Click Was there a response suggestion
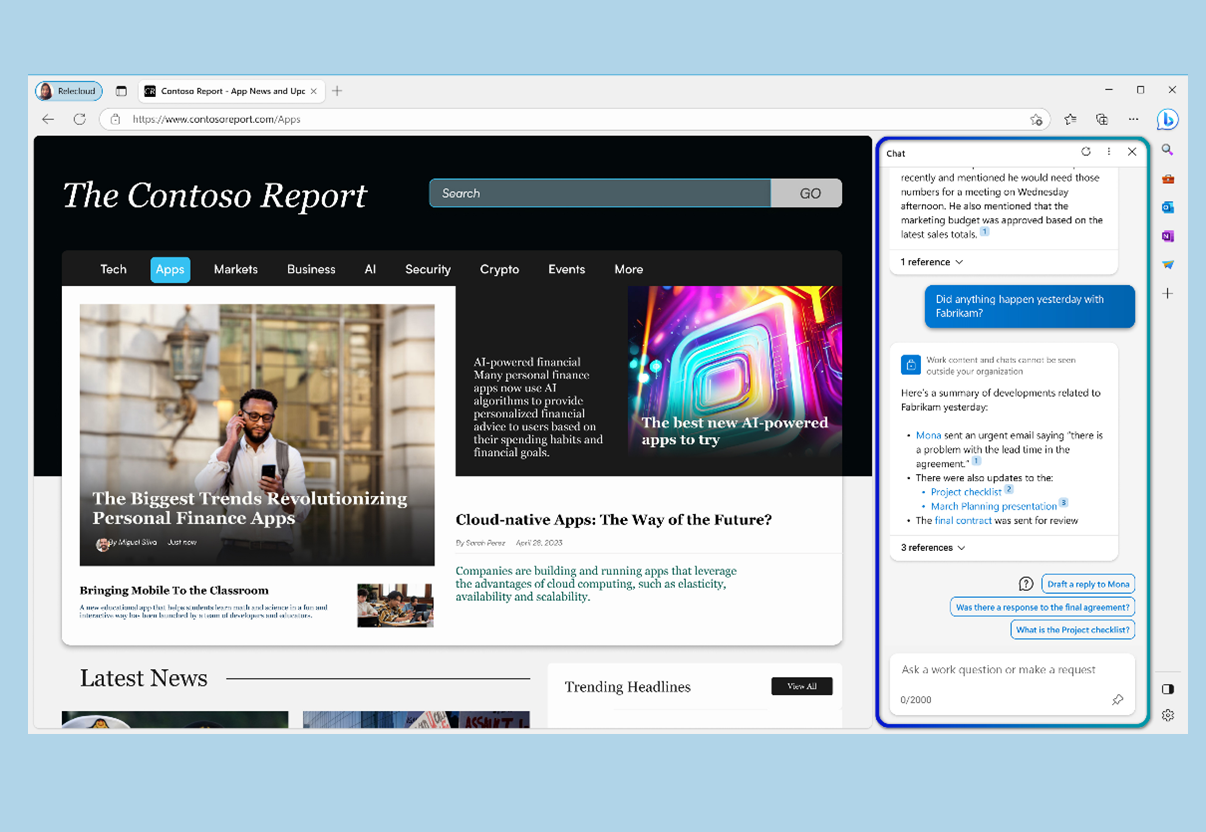Viewport: 1206px width, 832px height. 1042,607
